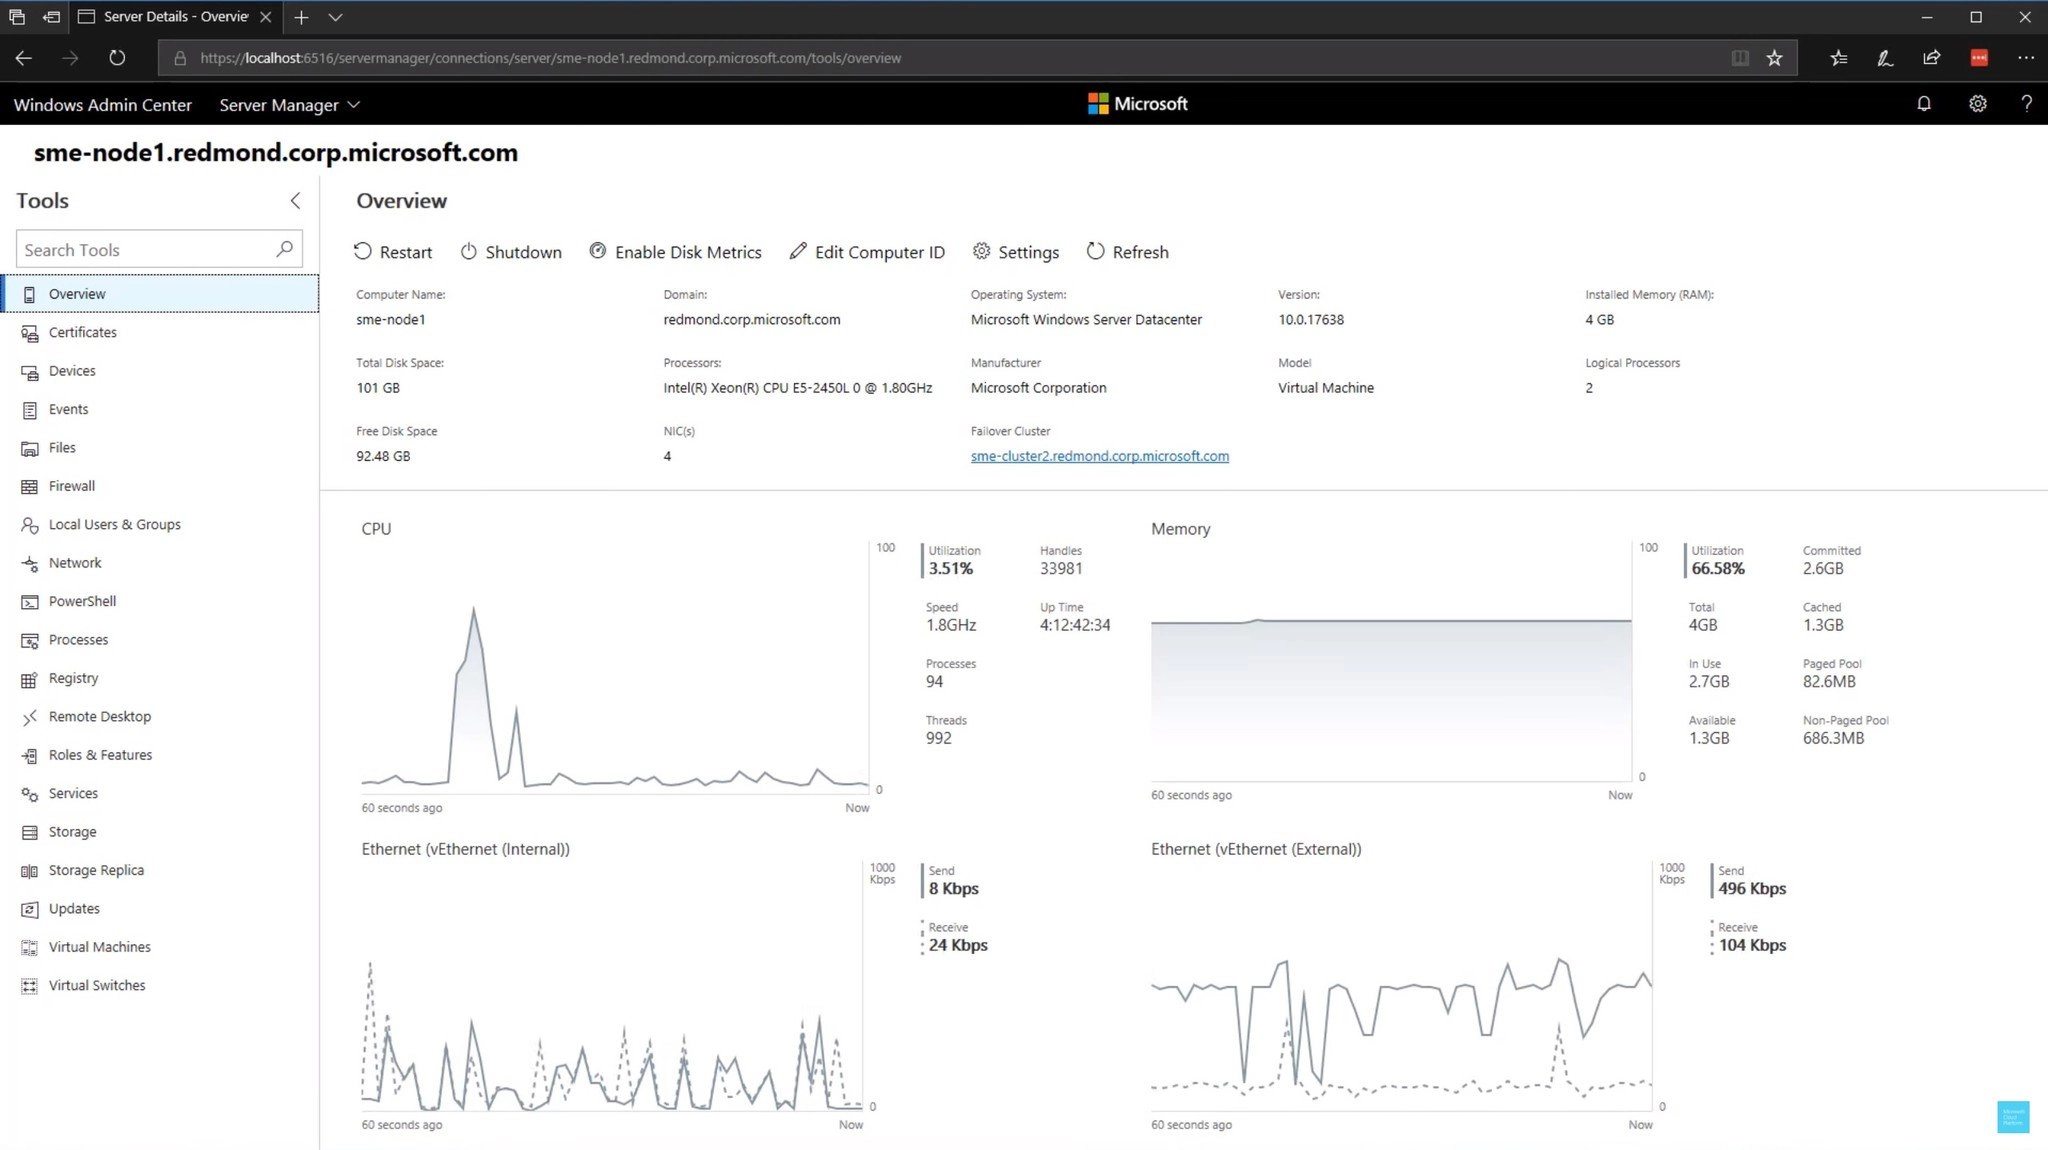
Task: Enable Disk Metrics via gauge icon
Action: coord(597,251)
